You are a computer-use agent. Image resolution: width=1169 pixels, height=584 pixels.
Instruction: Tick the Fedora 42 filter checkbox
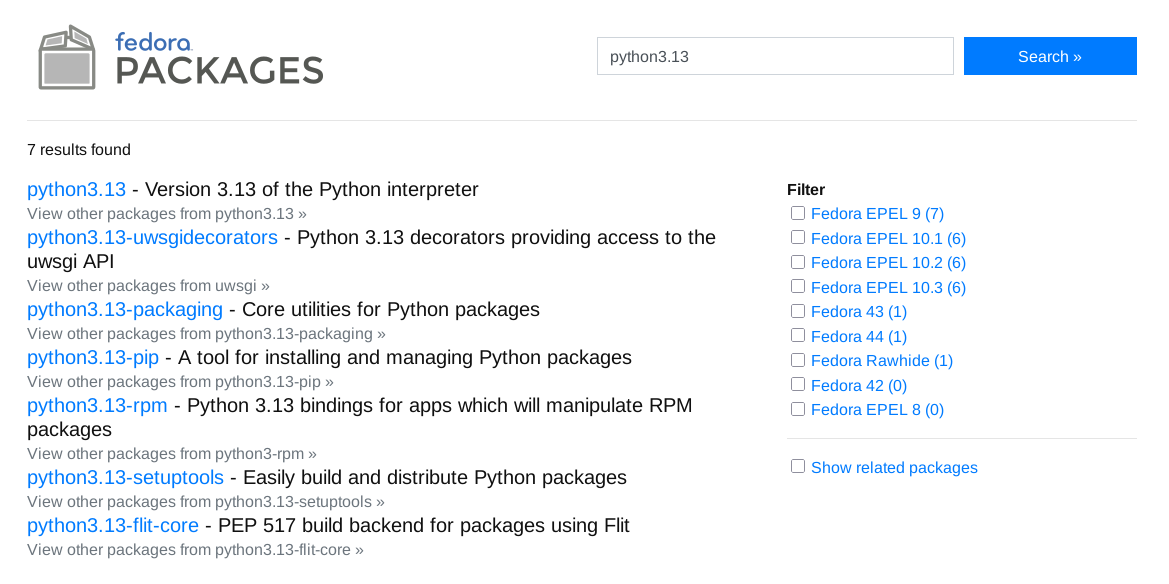click(798, 384)
